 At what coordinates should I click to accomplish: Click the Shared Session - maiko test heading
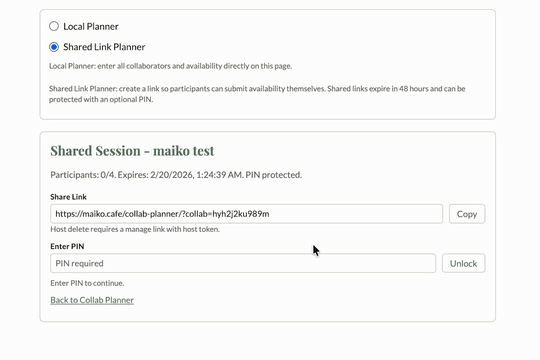click(x=132, y=151)
